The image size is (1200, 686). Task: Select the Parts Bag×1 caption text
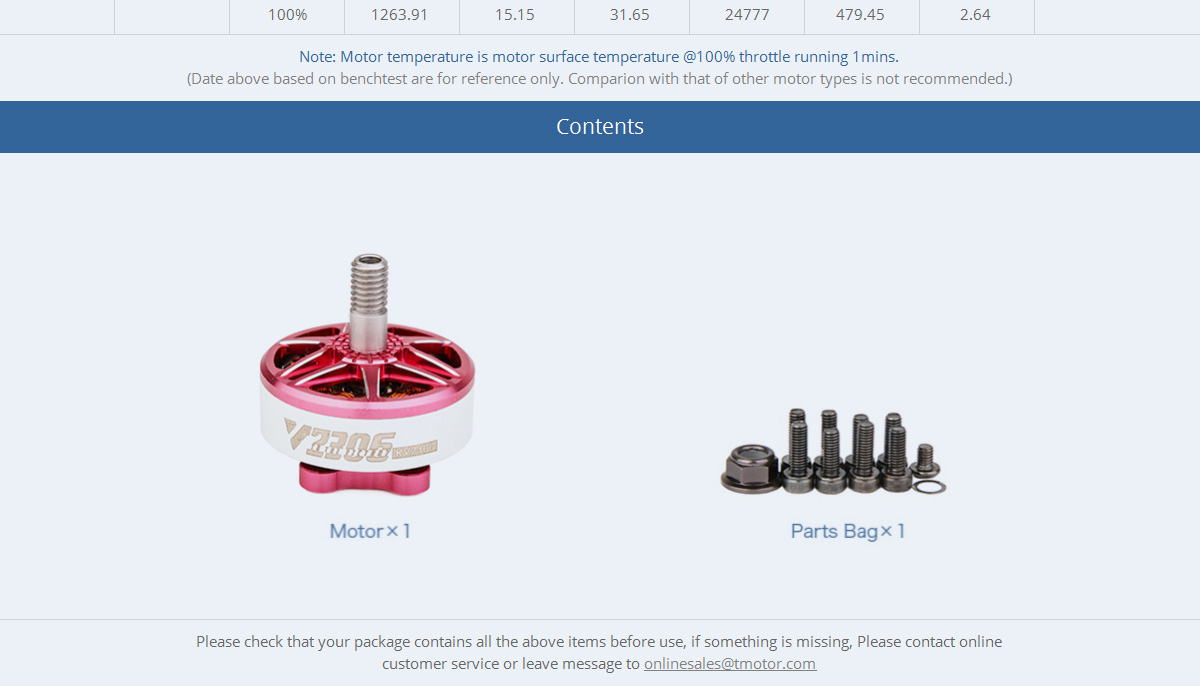848,531
